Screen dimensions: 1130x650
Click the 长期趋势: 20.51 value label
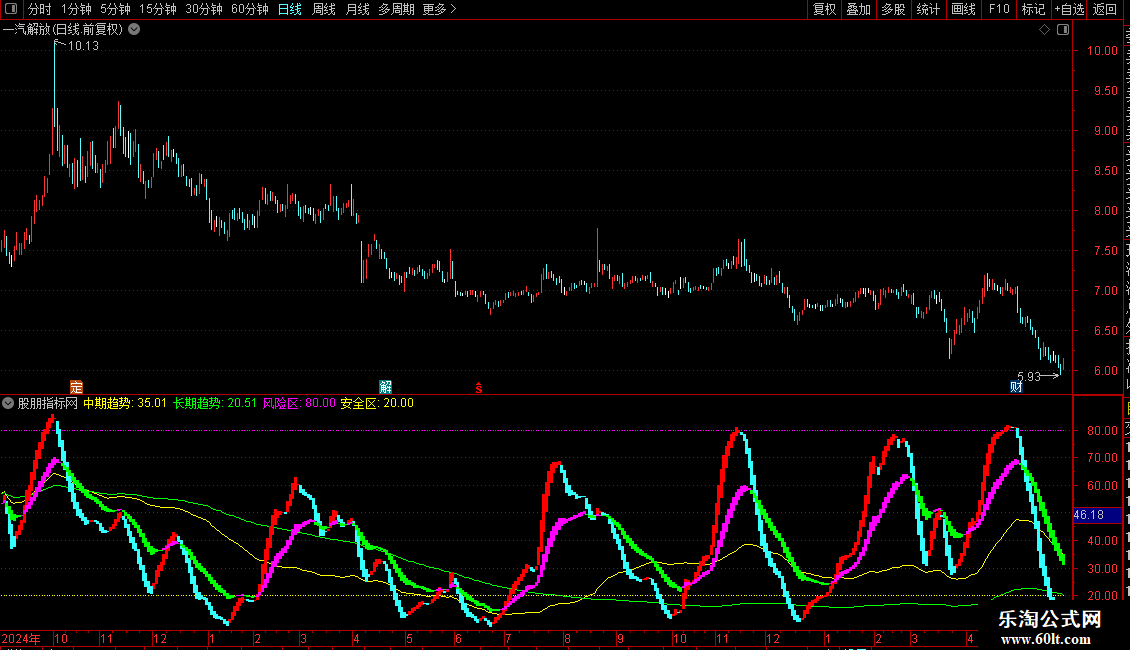coord(215,404)
